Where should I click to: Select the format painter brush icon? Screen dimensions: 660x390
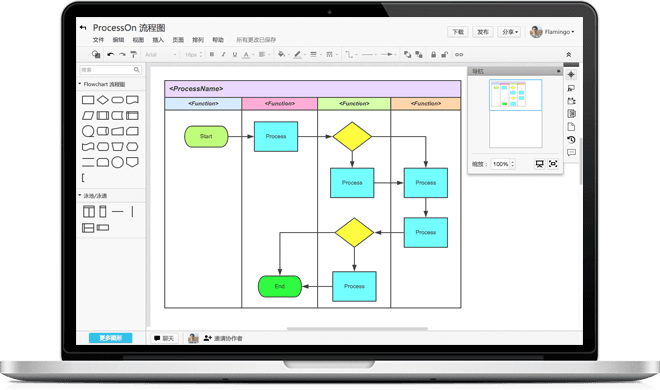click(x=133, y=54)
